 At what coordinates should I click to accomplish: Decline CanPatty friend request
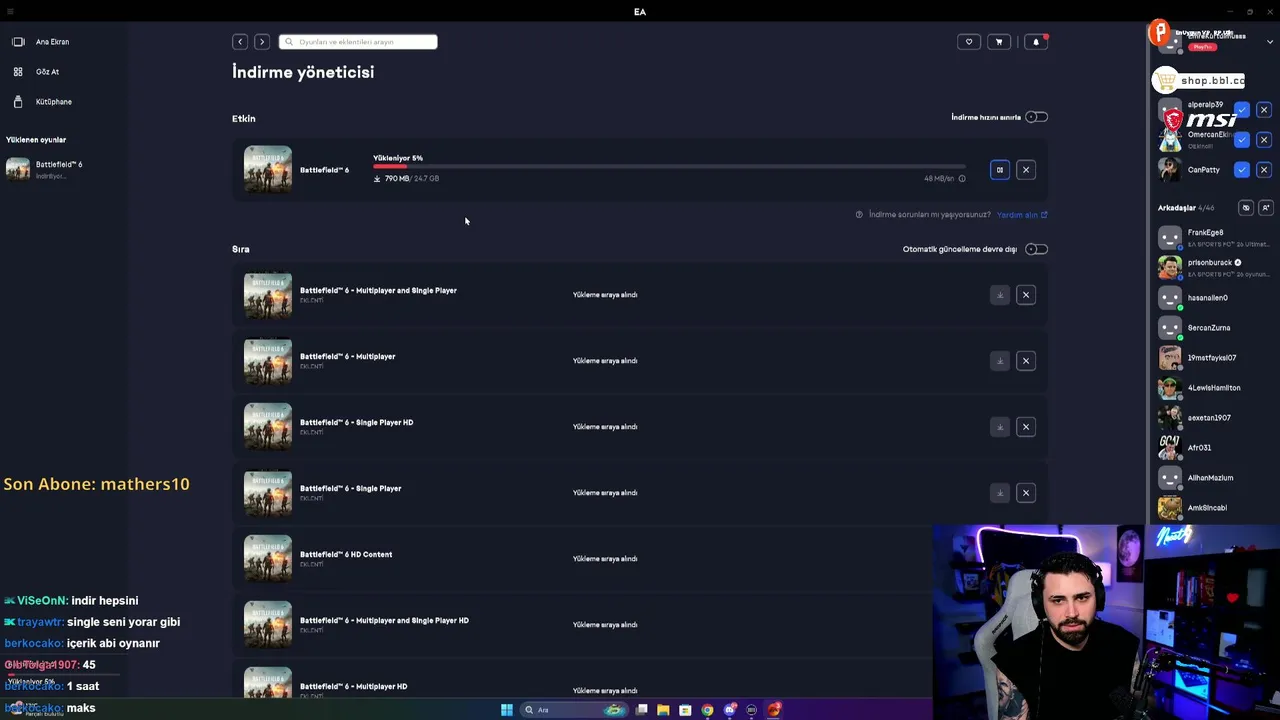point(1264,170)
